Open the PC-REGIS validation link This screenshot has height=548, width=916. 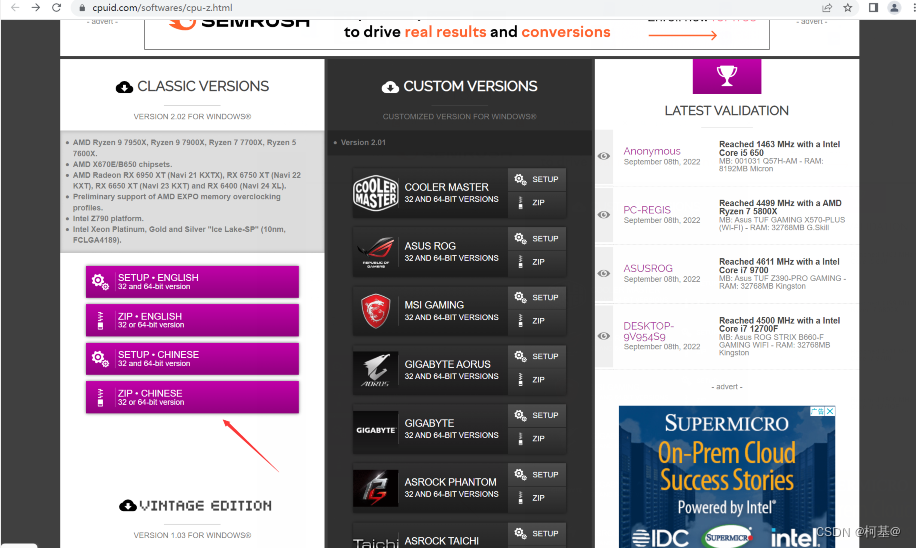pyautogui.click(x=647, y=210)
